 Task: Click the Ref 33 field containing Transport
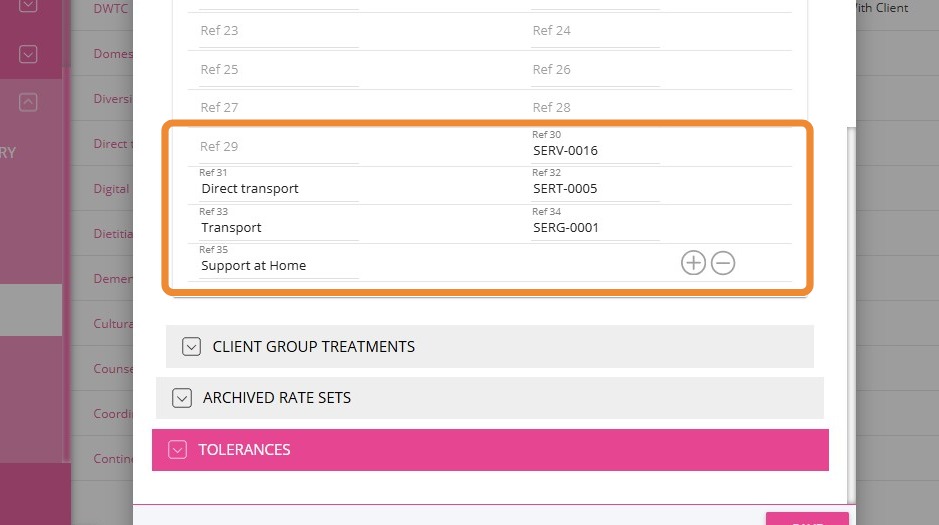278,228
